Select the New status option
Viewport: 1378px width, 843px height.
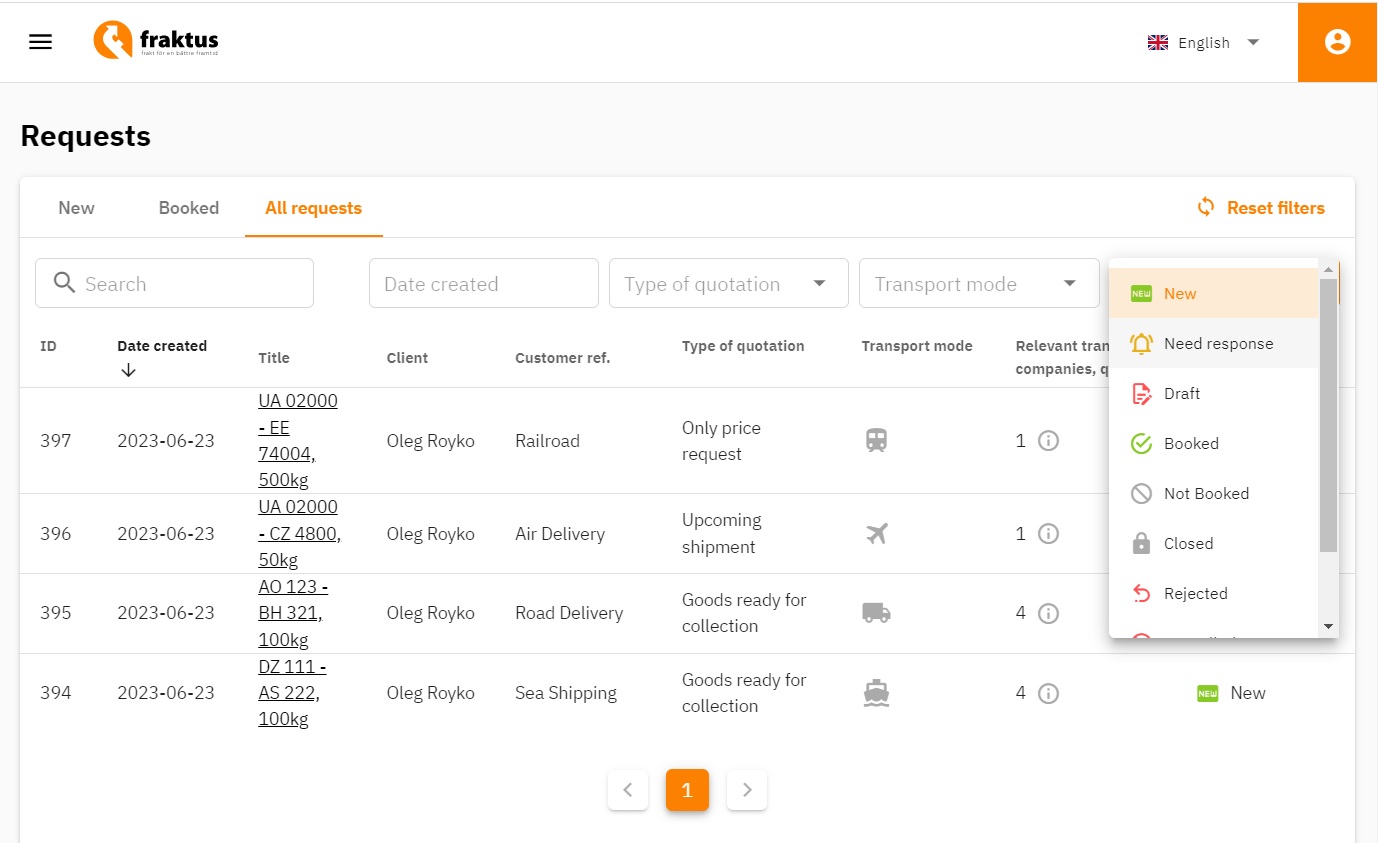pos(1214,293)
